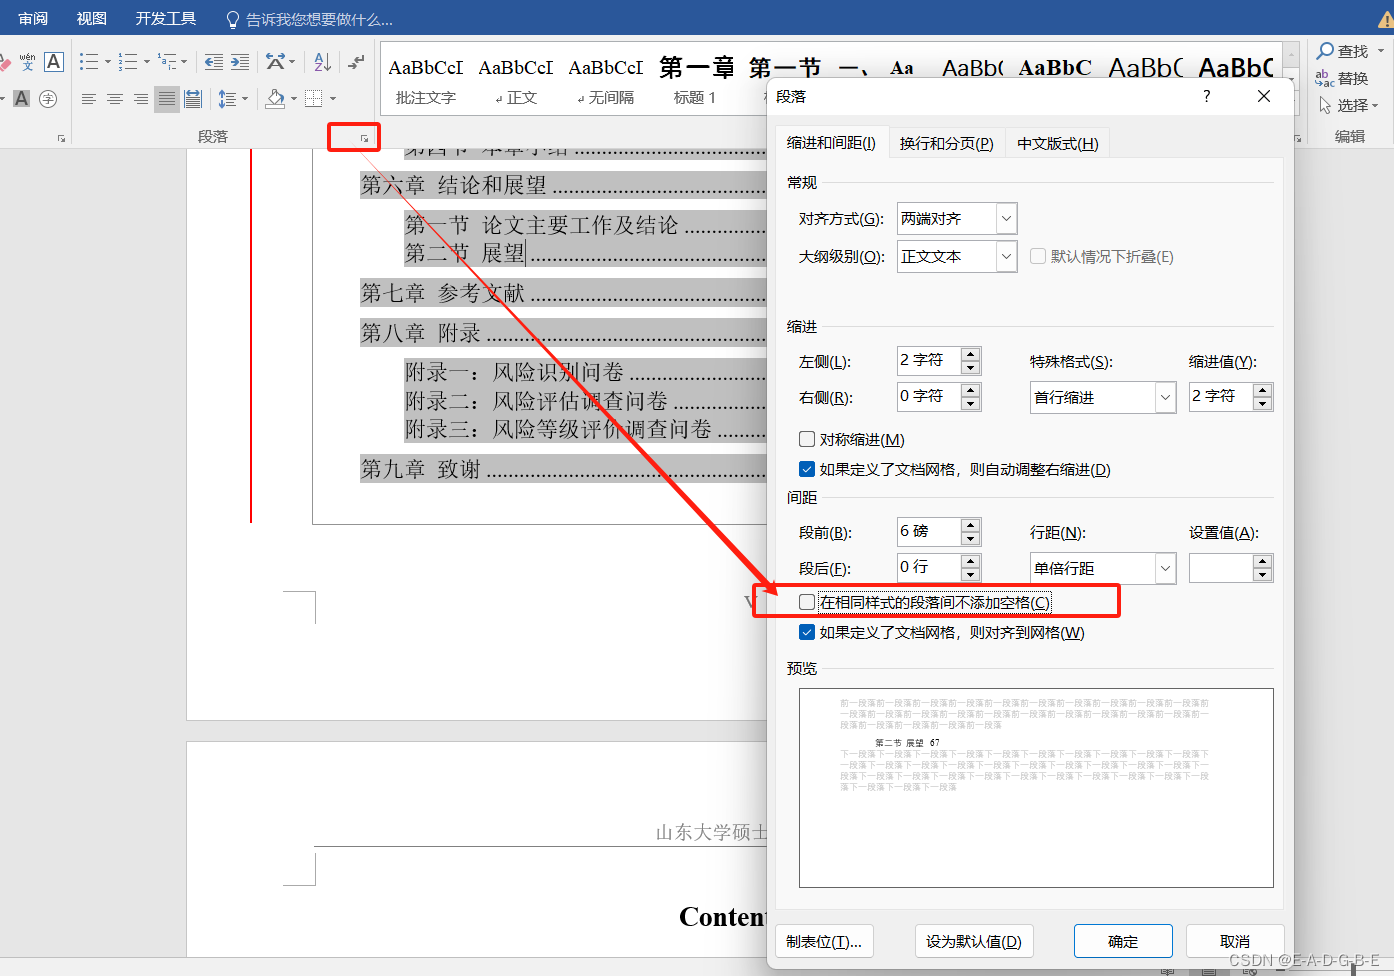Click the Enclose Characters (字) icon

pyautogui.click(x=48, y=98)
